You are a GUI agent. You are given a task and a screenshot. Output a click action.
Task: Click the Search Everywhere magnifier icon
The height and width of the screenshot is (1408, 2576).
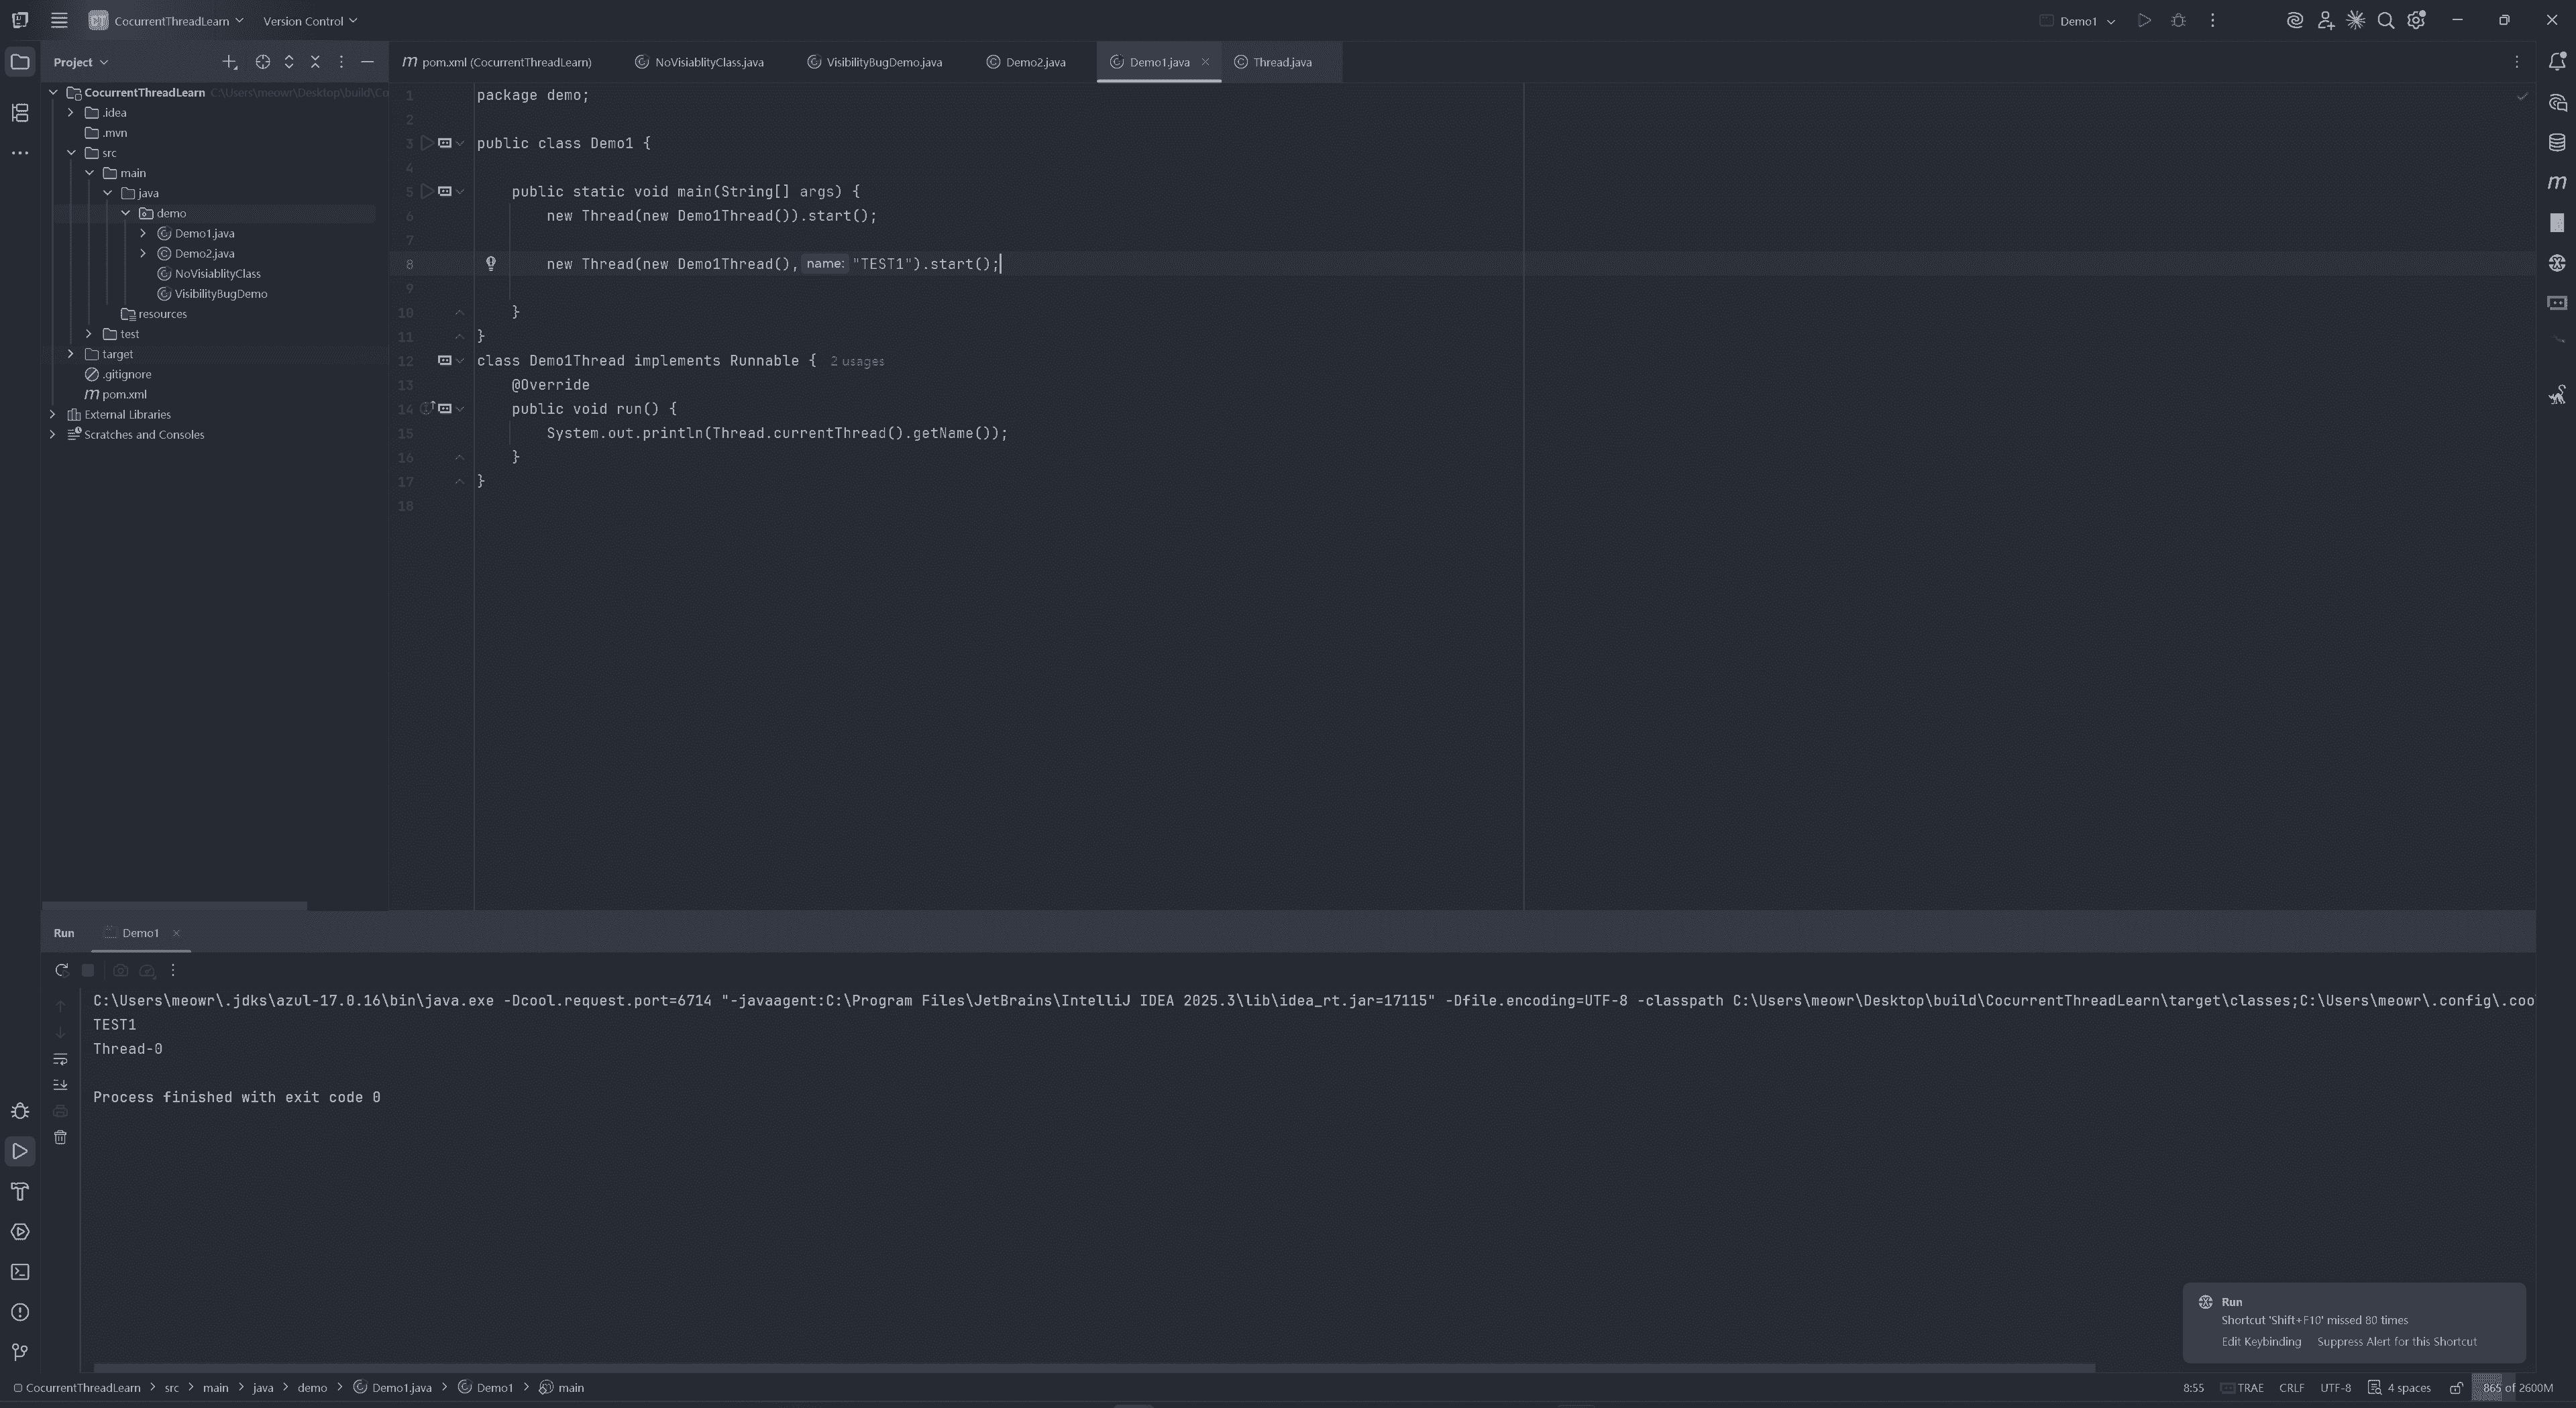pos(2385,21)
